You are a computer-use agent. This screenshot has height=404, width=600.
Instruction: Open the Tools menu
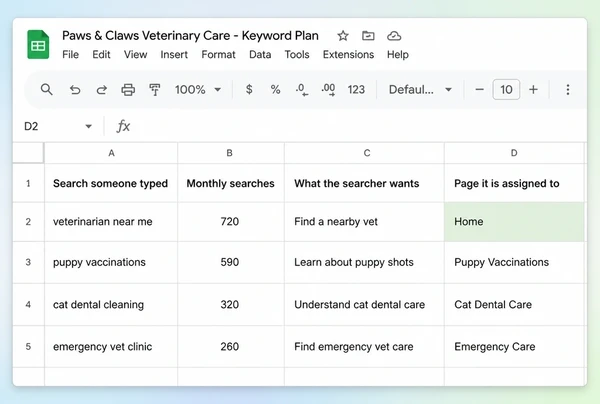click(297, 55)
